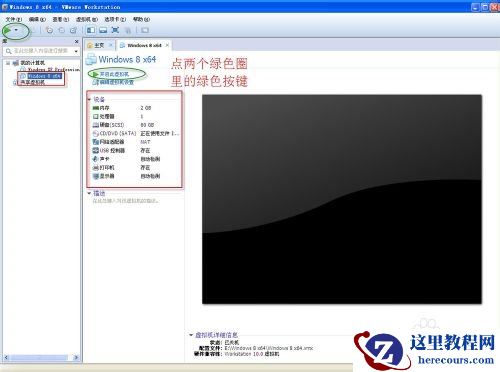Screen dimensions: 500x372
Task: Click the USB 控制器 device icon
Action: pyautogui.click(x=95, y=151)
